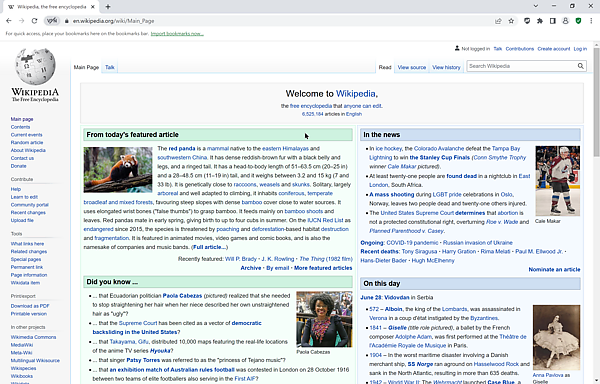This screenshot has width=600, height=384.
Task: Open Random article in sidebar
Action: (27, 143)
